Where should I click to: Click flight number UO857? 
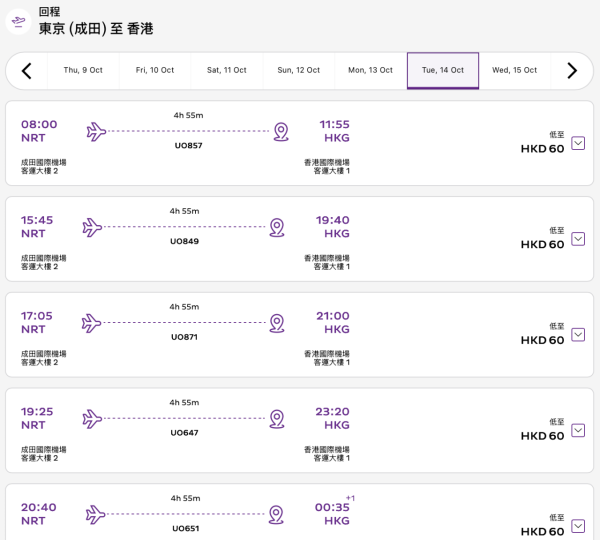point(188,145)
